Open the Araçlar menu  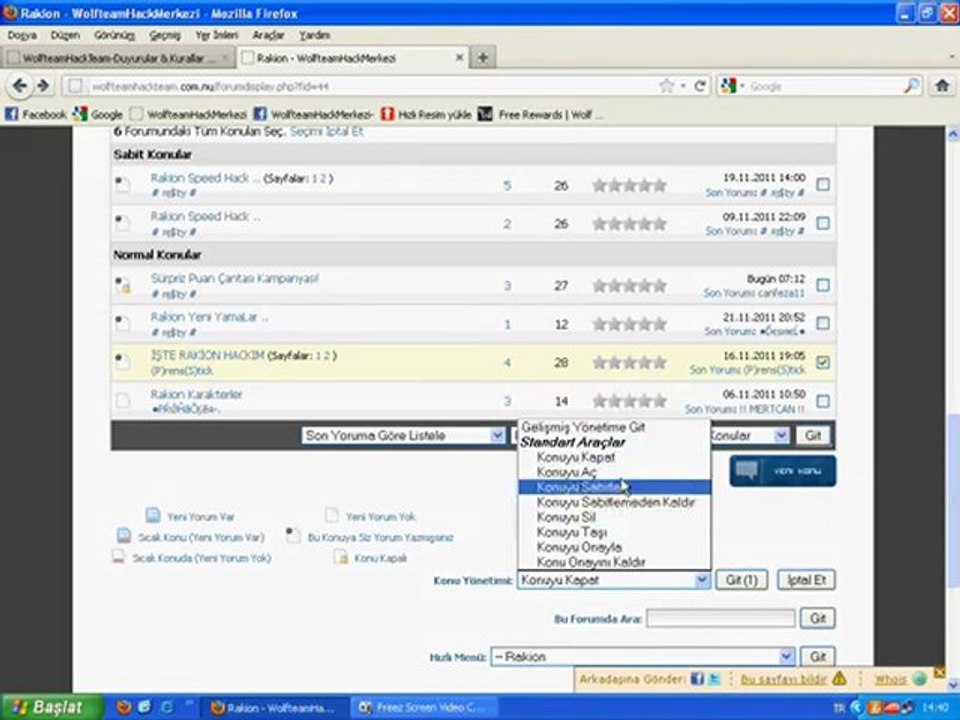pyautogui.click(x=268, y=35)
